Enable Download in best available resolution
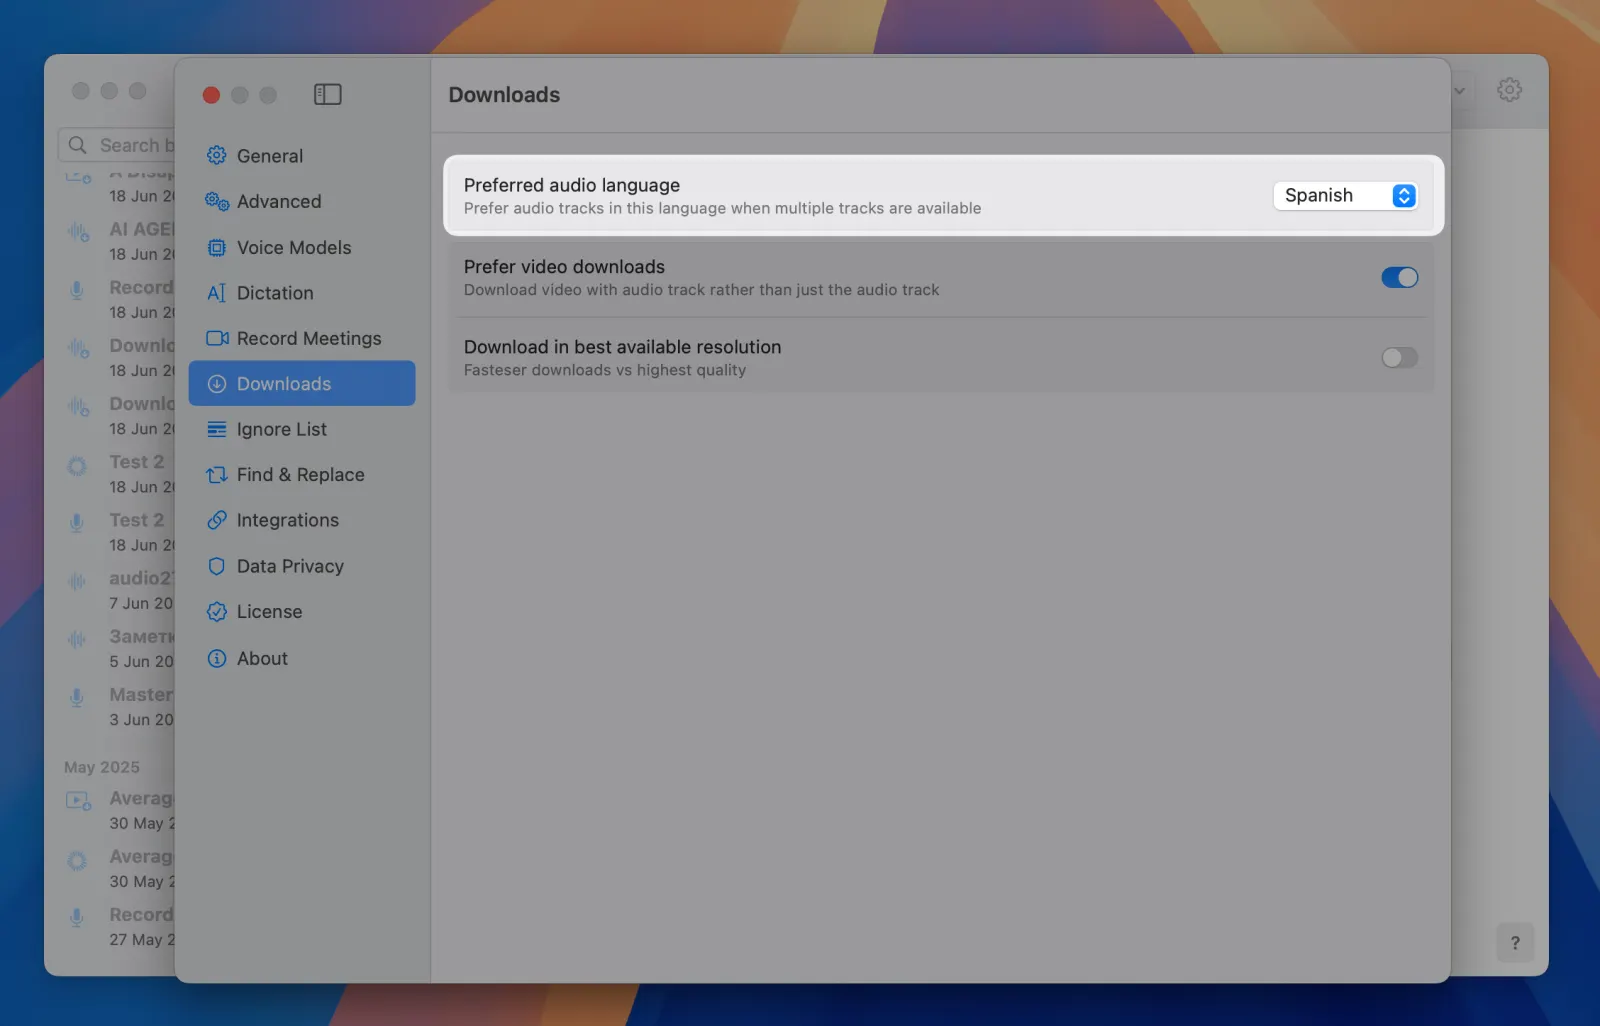The height and width of the screenshot is (1026, 1600). 1399,357
